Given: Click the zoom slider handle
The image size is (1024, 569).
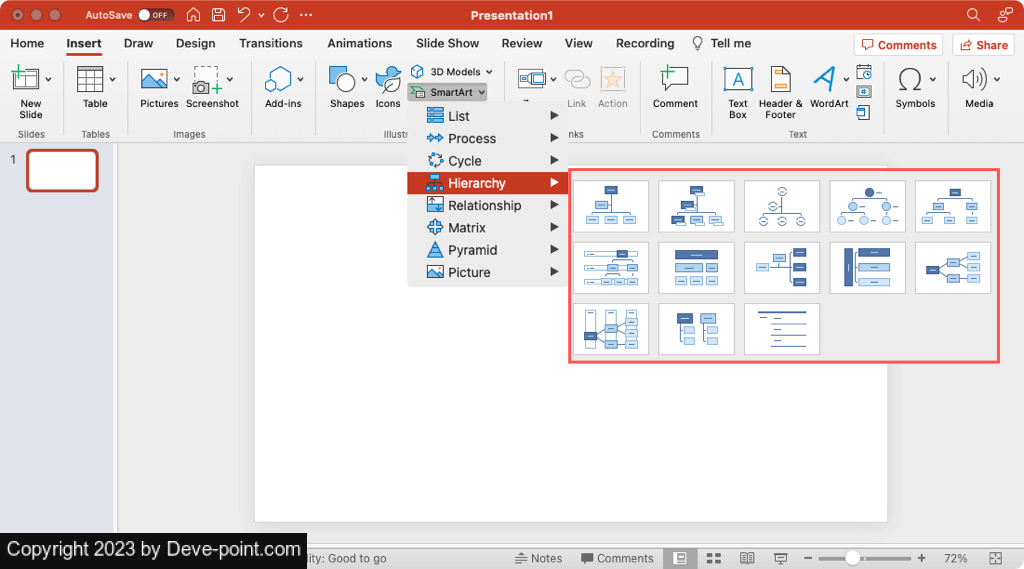Looking at the screenshot, I should (x=853, y=558).
